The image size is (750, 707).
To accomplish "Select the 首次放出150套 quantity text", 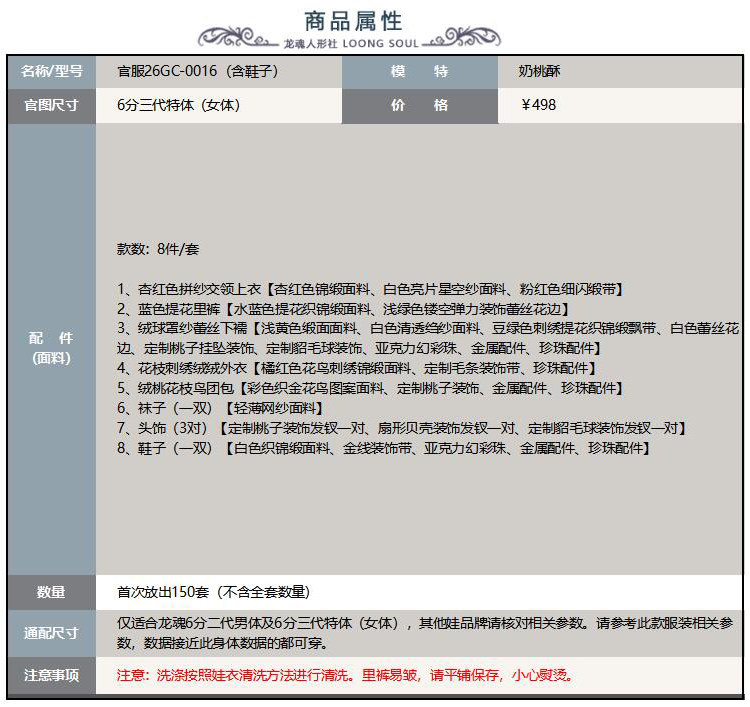I will [213, 592].
